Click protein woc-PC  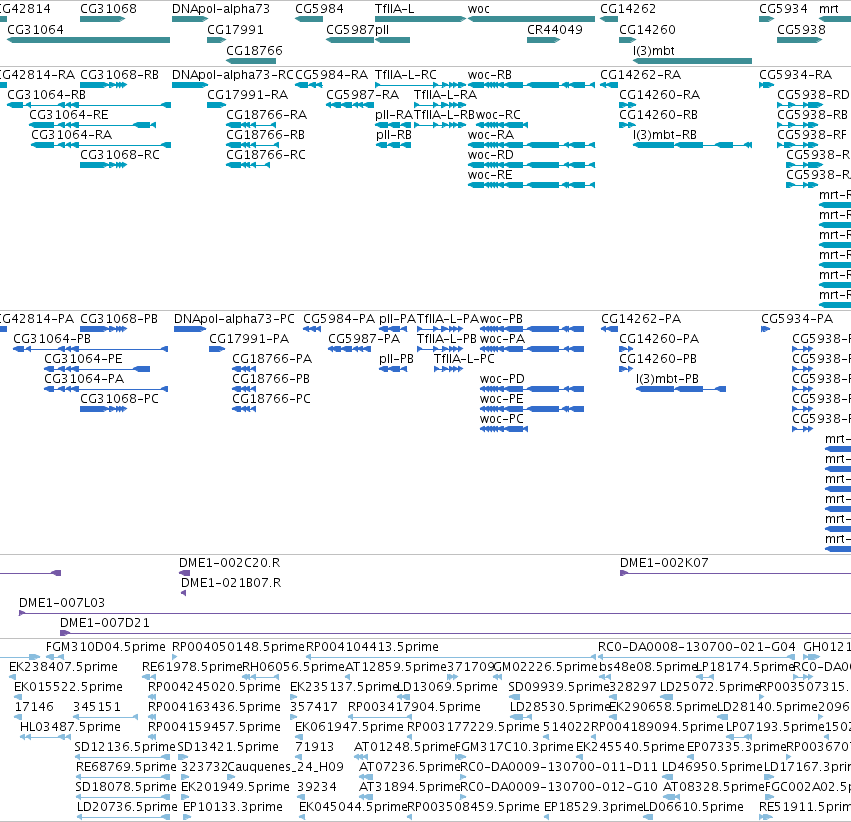pyautogui.click(x=504, y=430)
